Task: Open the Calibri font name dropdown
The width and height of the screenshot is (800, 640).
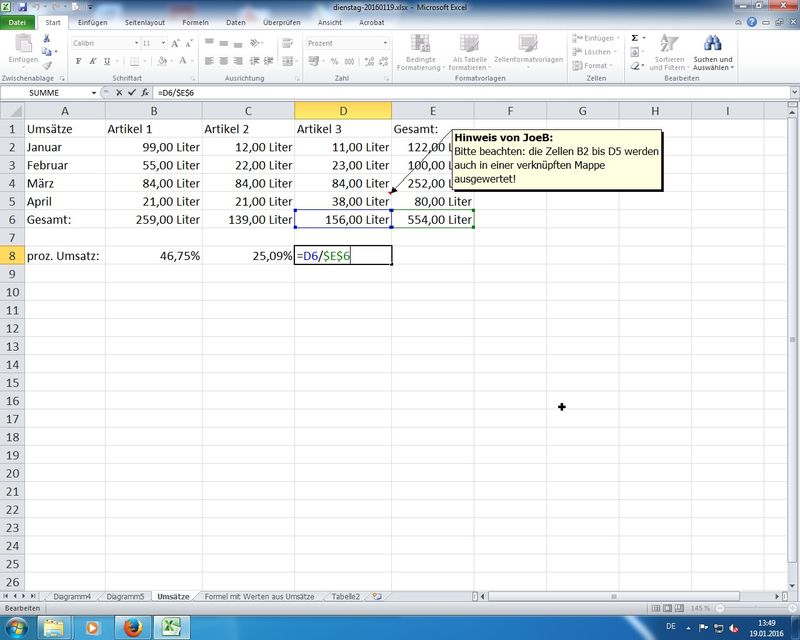Action: (135, 43)
